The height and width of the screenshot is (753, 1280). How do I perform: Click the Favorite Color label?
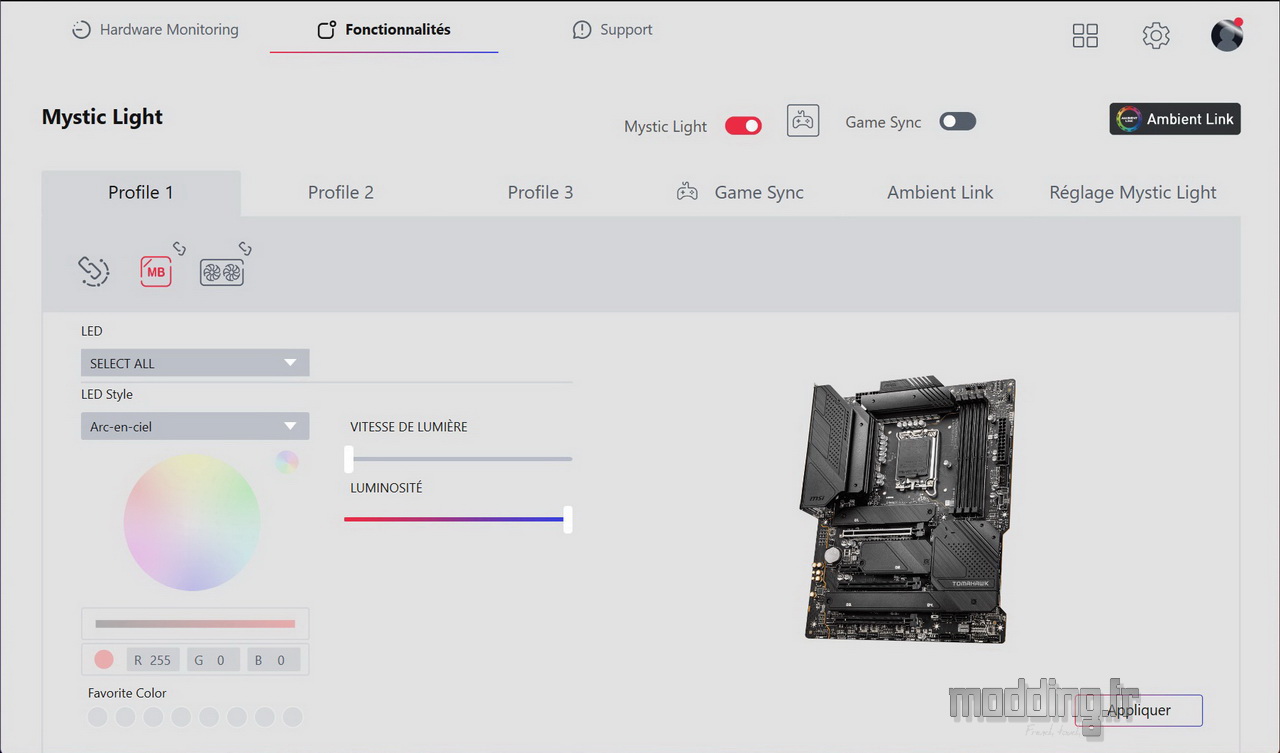[127, 693]
